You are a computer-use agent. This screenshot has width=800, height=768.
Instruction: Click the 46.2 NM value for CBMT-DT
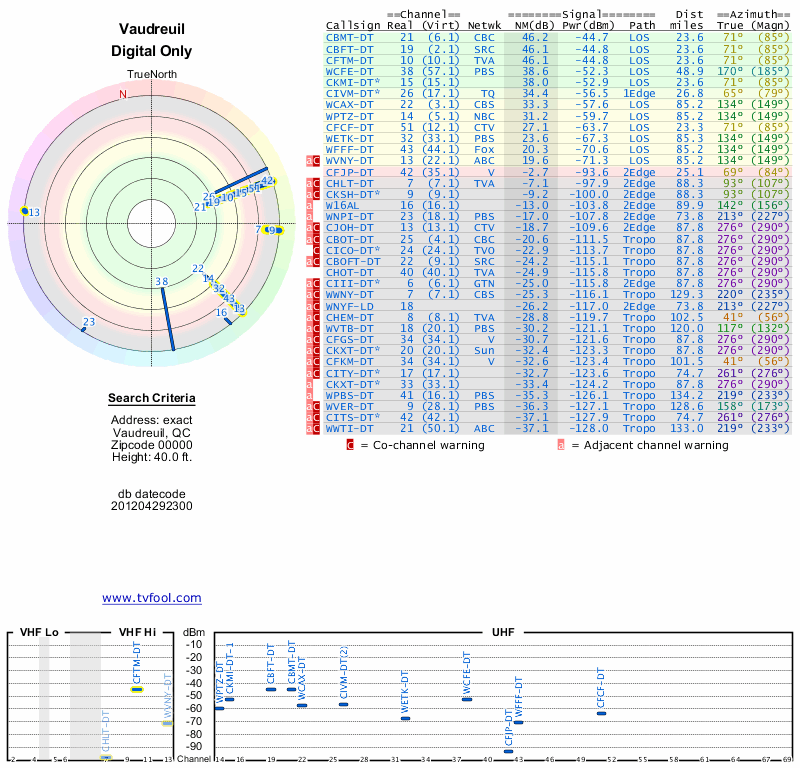point(535,38)
